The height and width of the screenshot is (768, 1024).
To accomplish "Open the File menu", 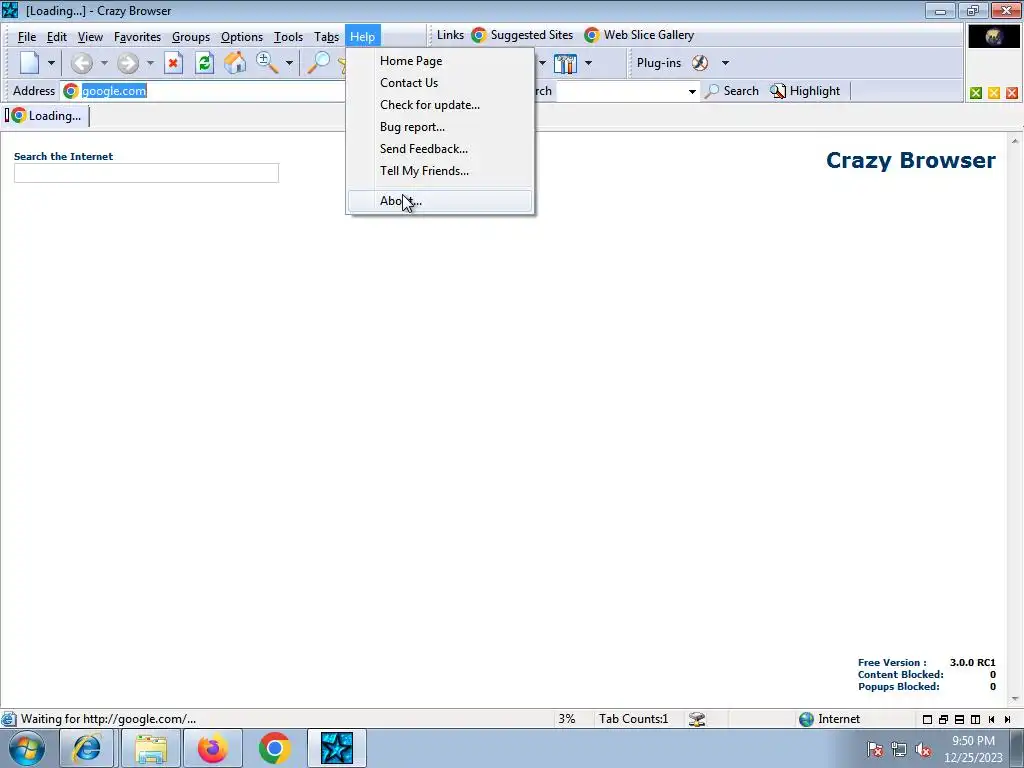I will (27, 37).
